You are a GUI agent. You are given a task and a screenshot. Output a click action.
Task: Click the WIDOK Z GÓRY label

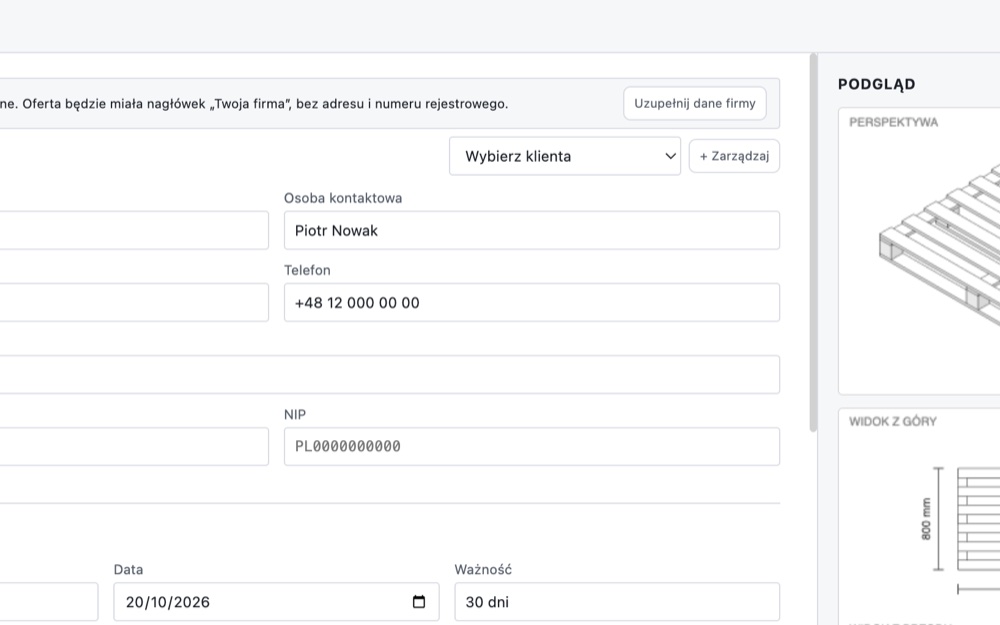click(x=893, y=422)
